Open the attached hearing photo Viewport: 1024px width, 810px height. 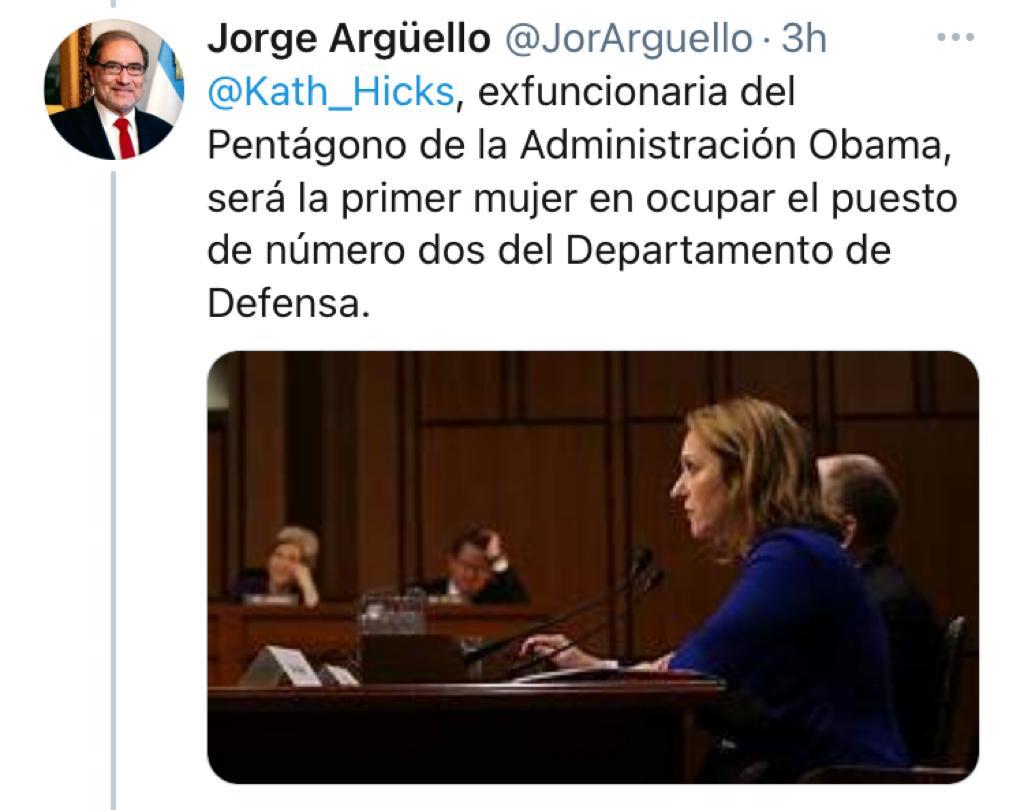click(593, 567)
